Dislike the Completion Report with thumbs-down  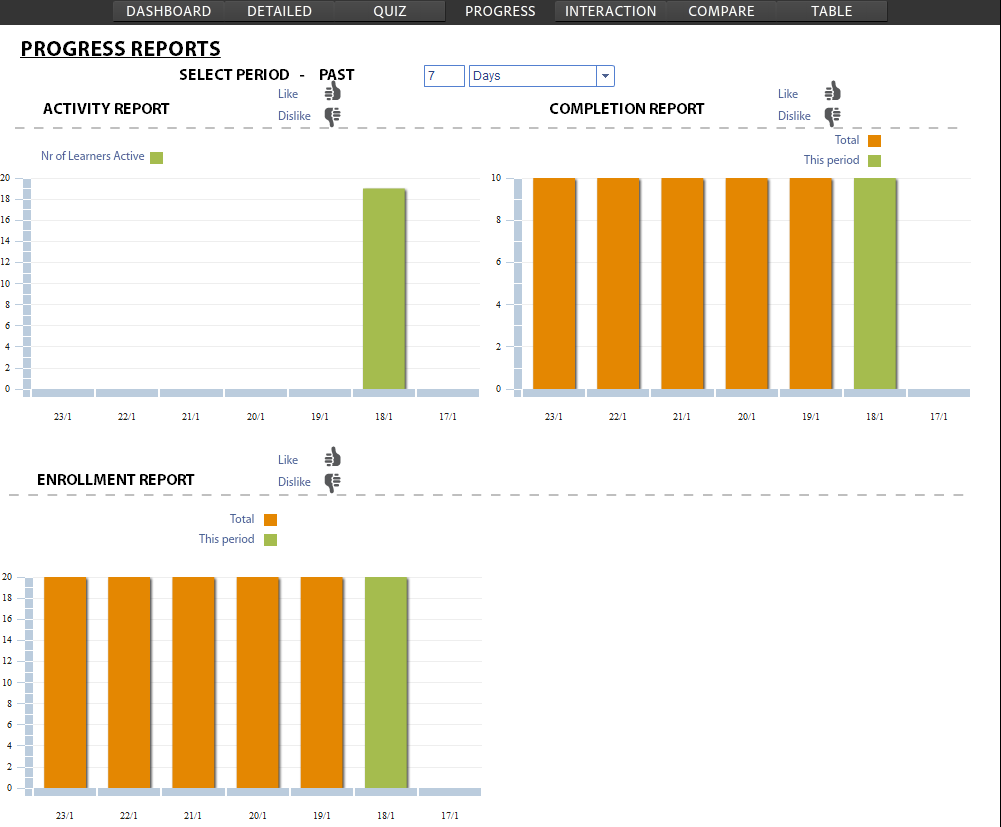833,115
